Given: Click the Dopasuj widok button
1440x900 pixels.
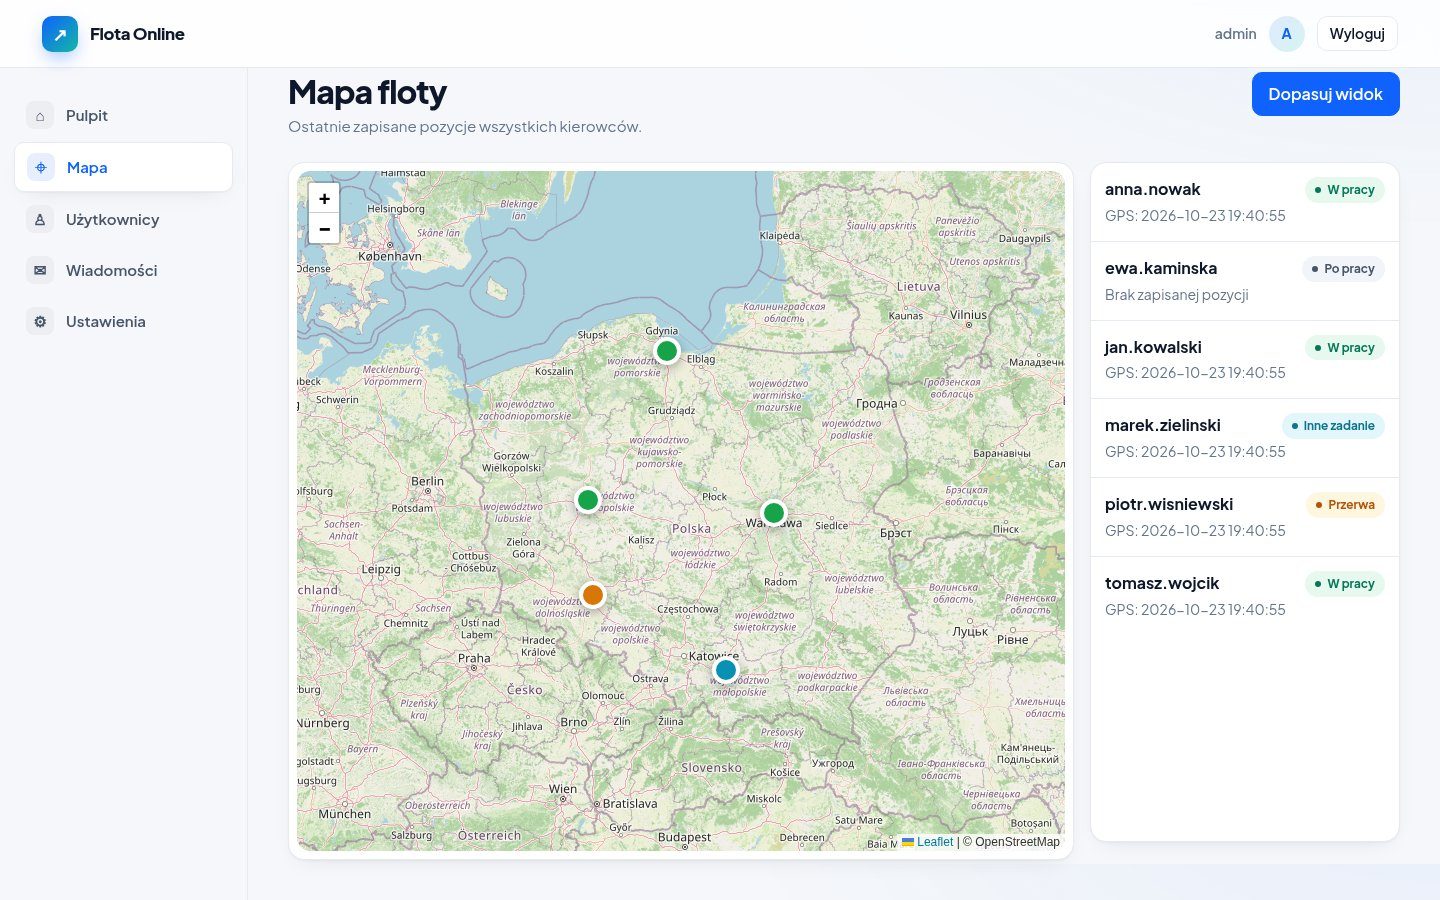Looking at the screenshot, I should (1326, 94).
